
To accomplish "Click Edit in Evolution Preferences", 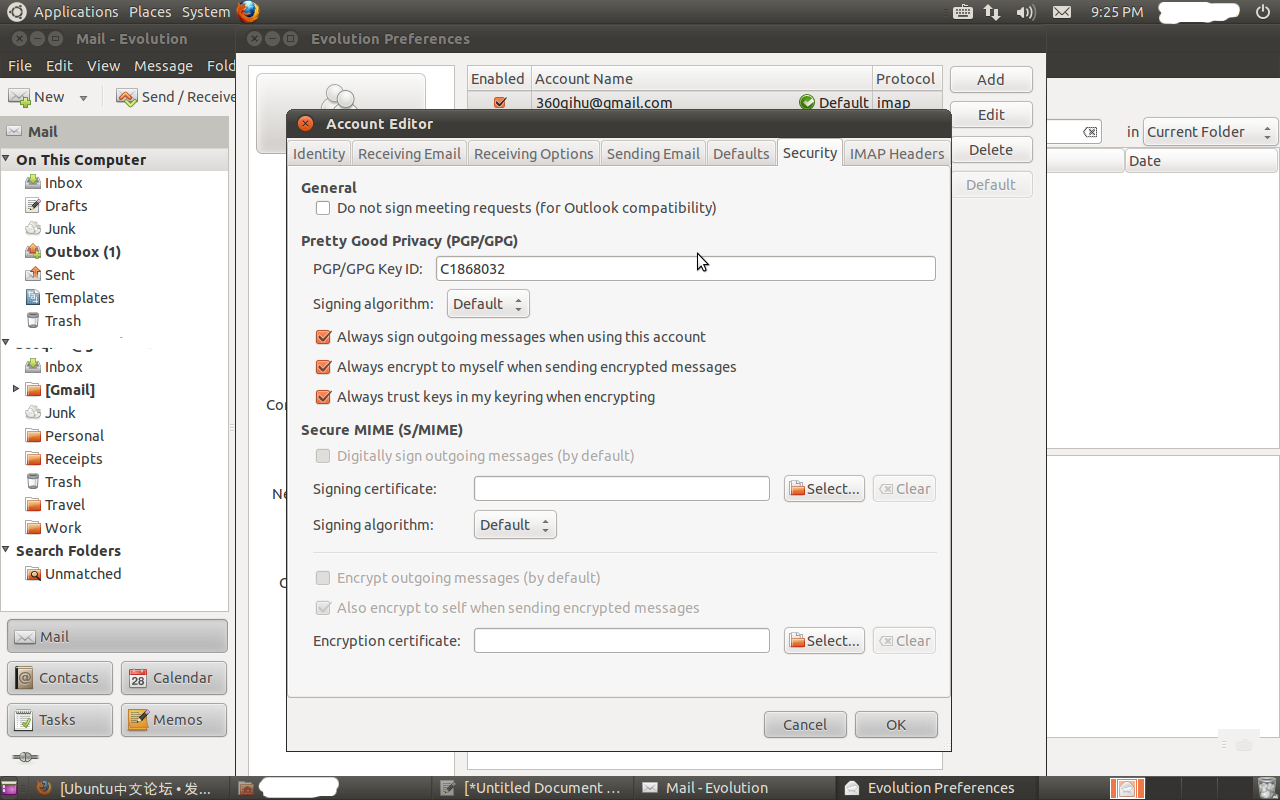I will coord(991,115).
